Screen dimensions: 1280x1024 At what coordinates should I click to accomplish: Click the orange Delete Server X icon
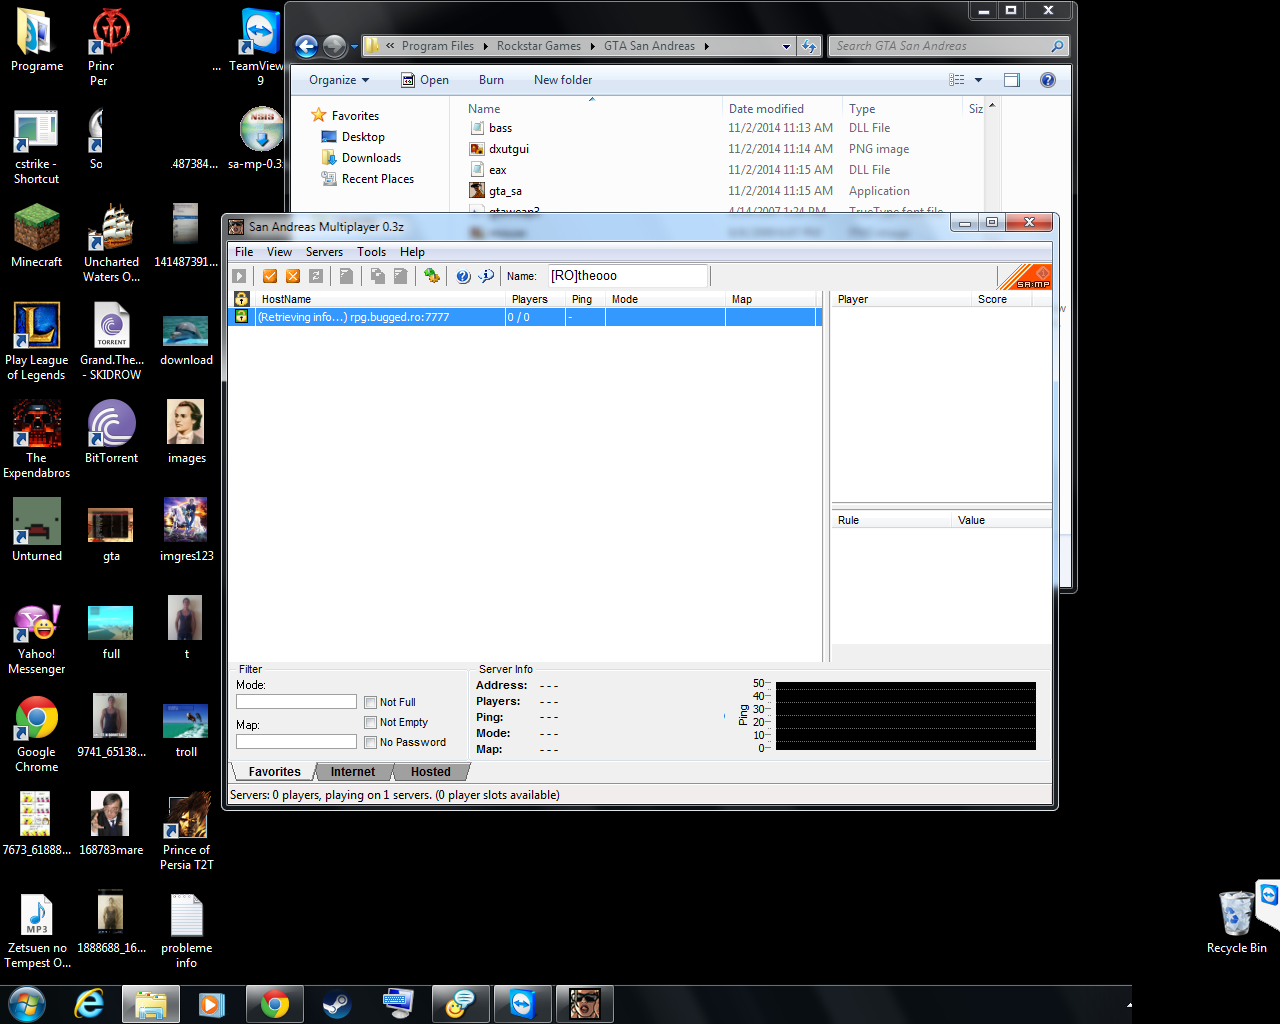293,276
